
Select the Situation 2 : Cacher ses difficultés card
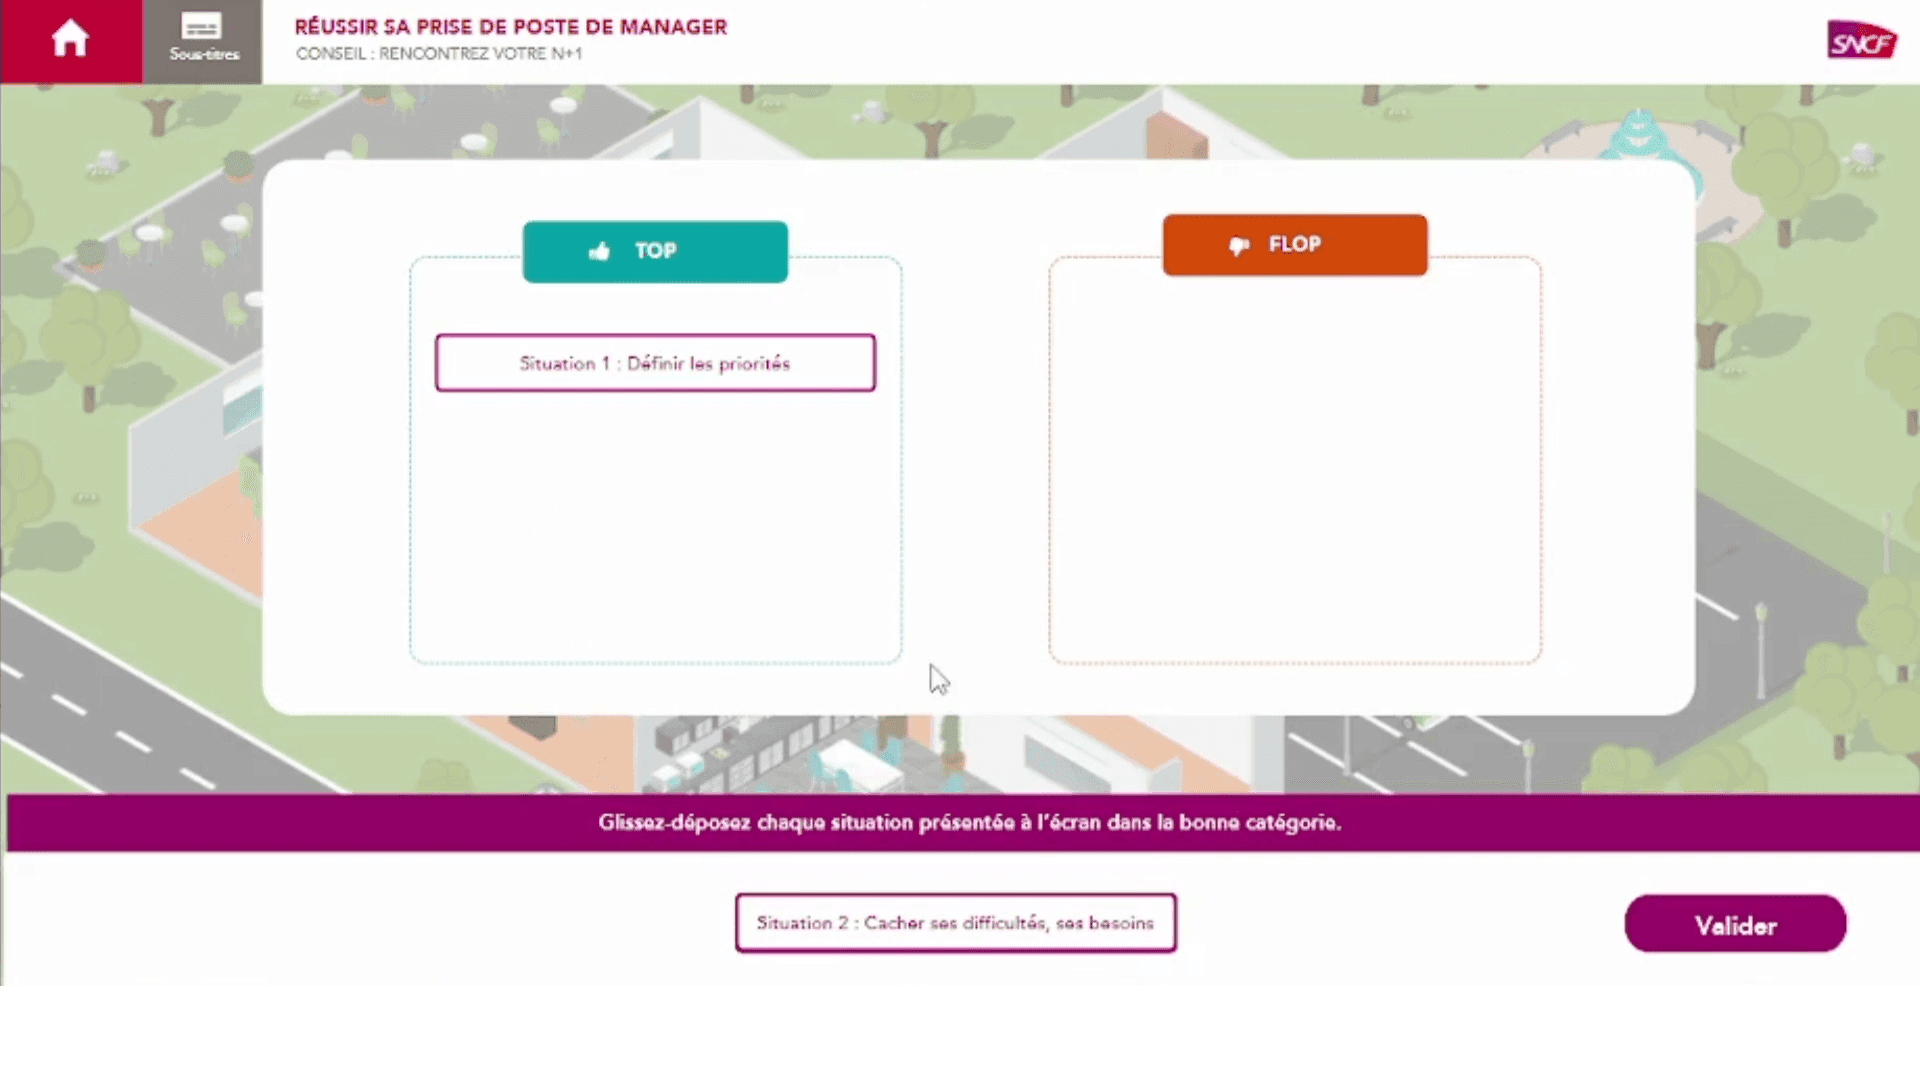[955, 923]
